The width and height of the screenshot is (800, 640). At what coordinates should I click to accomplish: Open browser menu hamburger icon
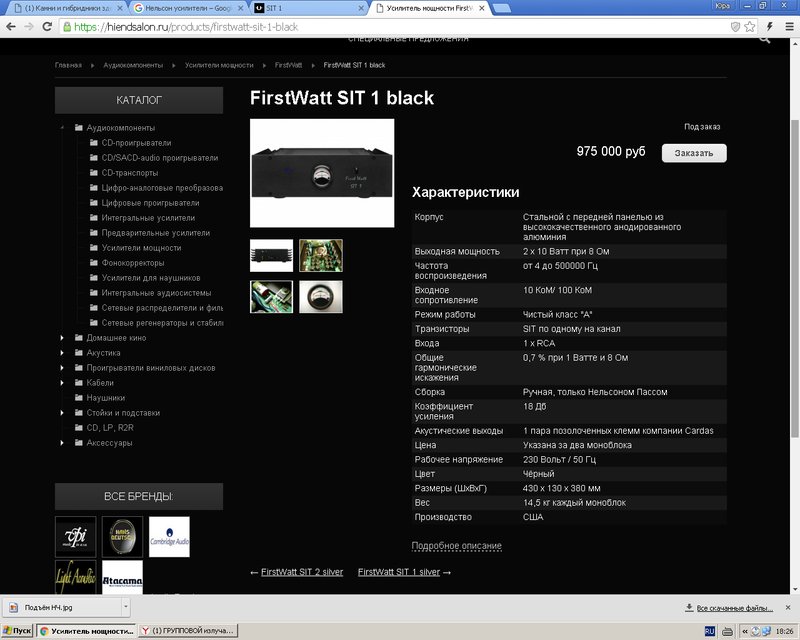789,27
